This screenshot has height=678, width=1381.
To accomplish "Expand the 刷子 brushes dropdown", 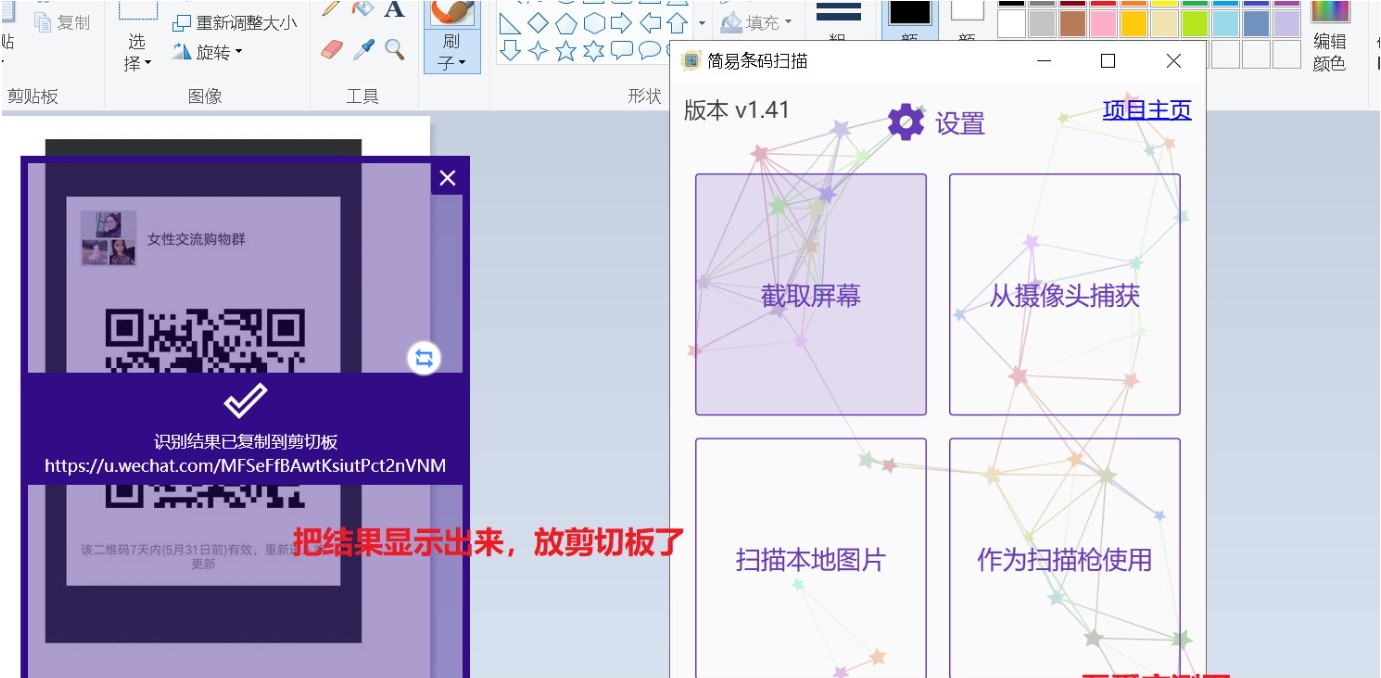I will click(452, 52).
